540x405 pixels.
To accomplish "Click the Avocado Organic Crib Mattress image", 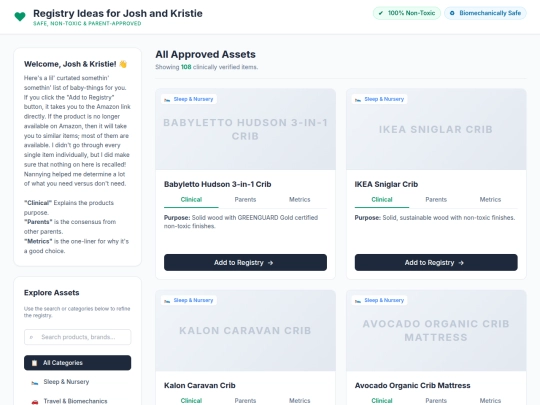I will click(x=436, y=331).
